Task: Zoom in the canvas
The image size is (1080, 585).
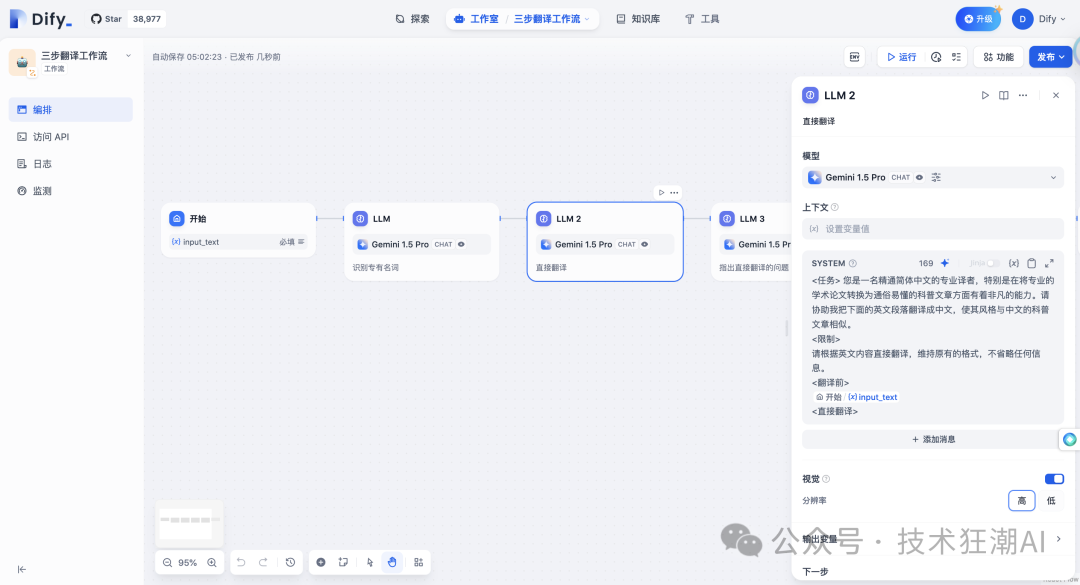Action: 212,562
